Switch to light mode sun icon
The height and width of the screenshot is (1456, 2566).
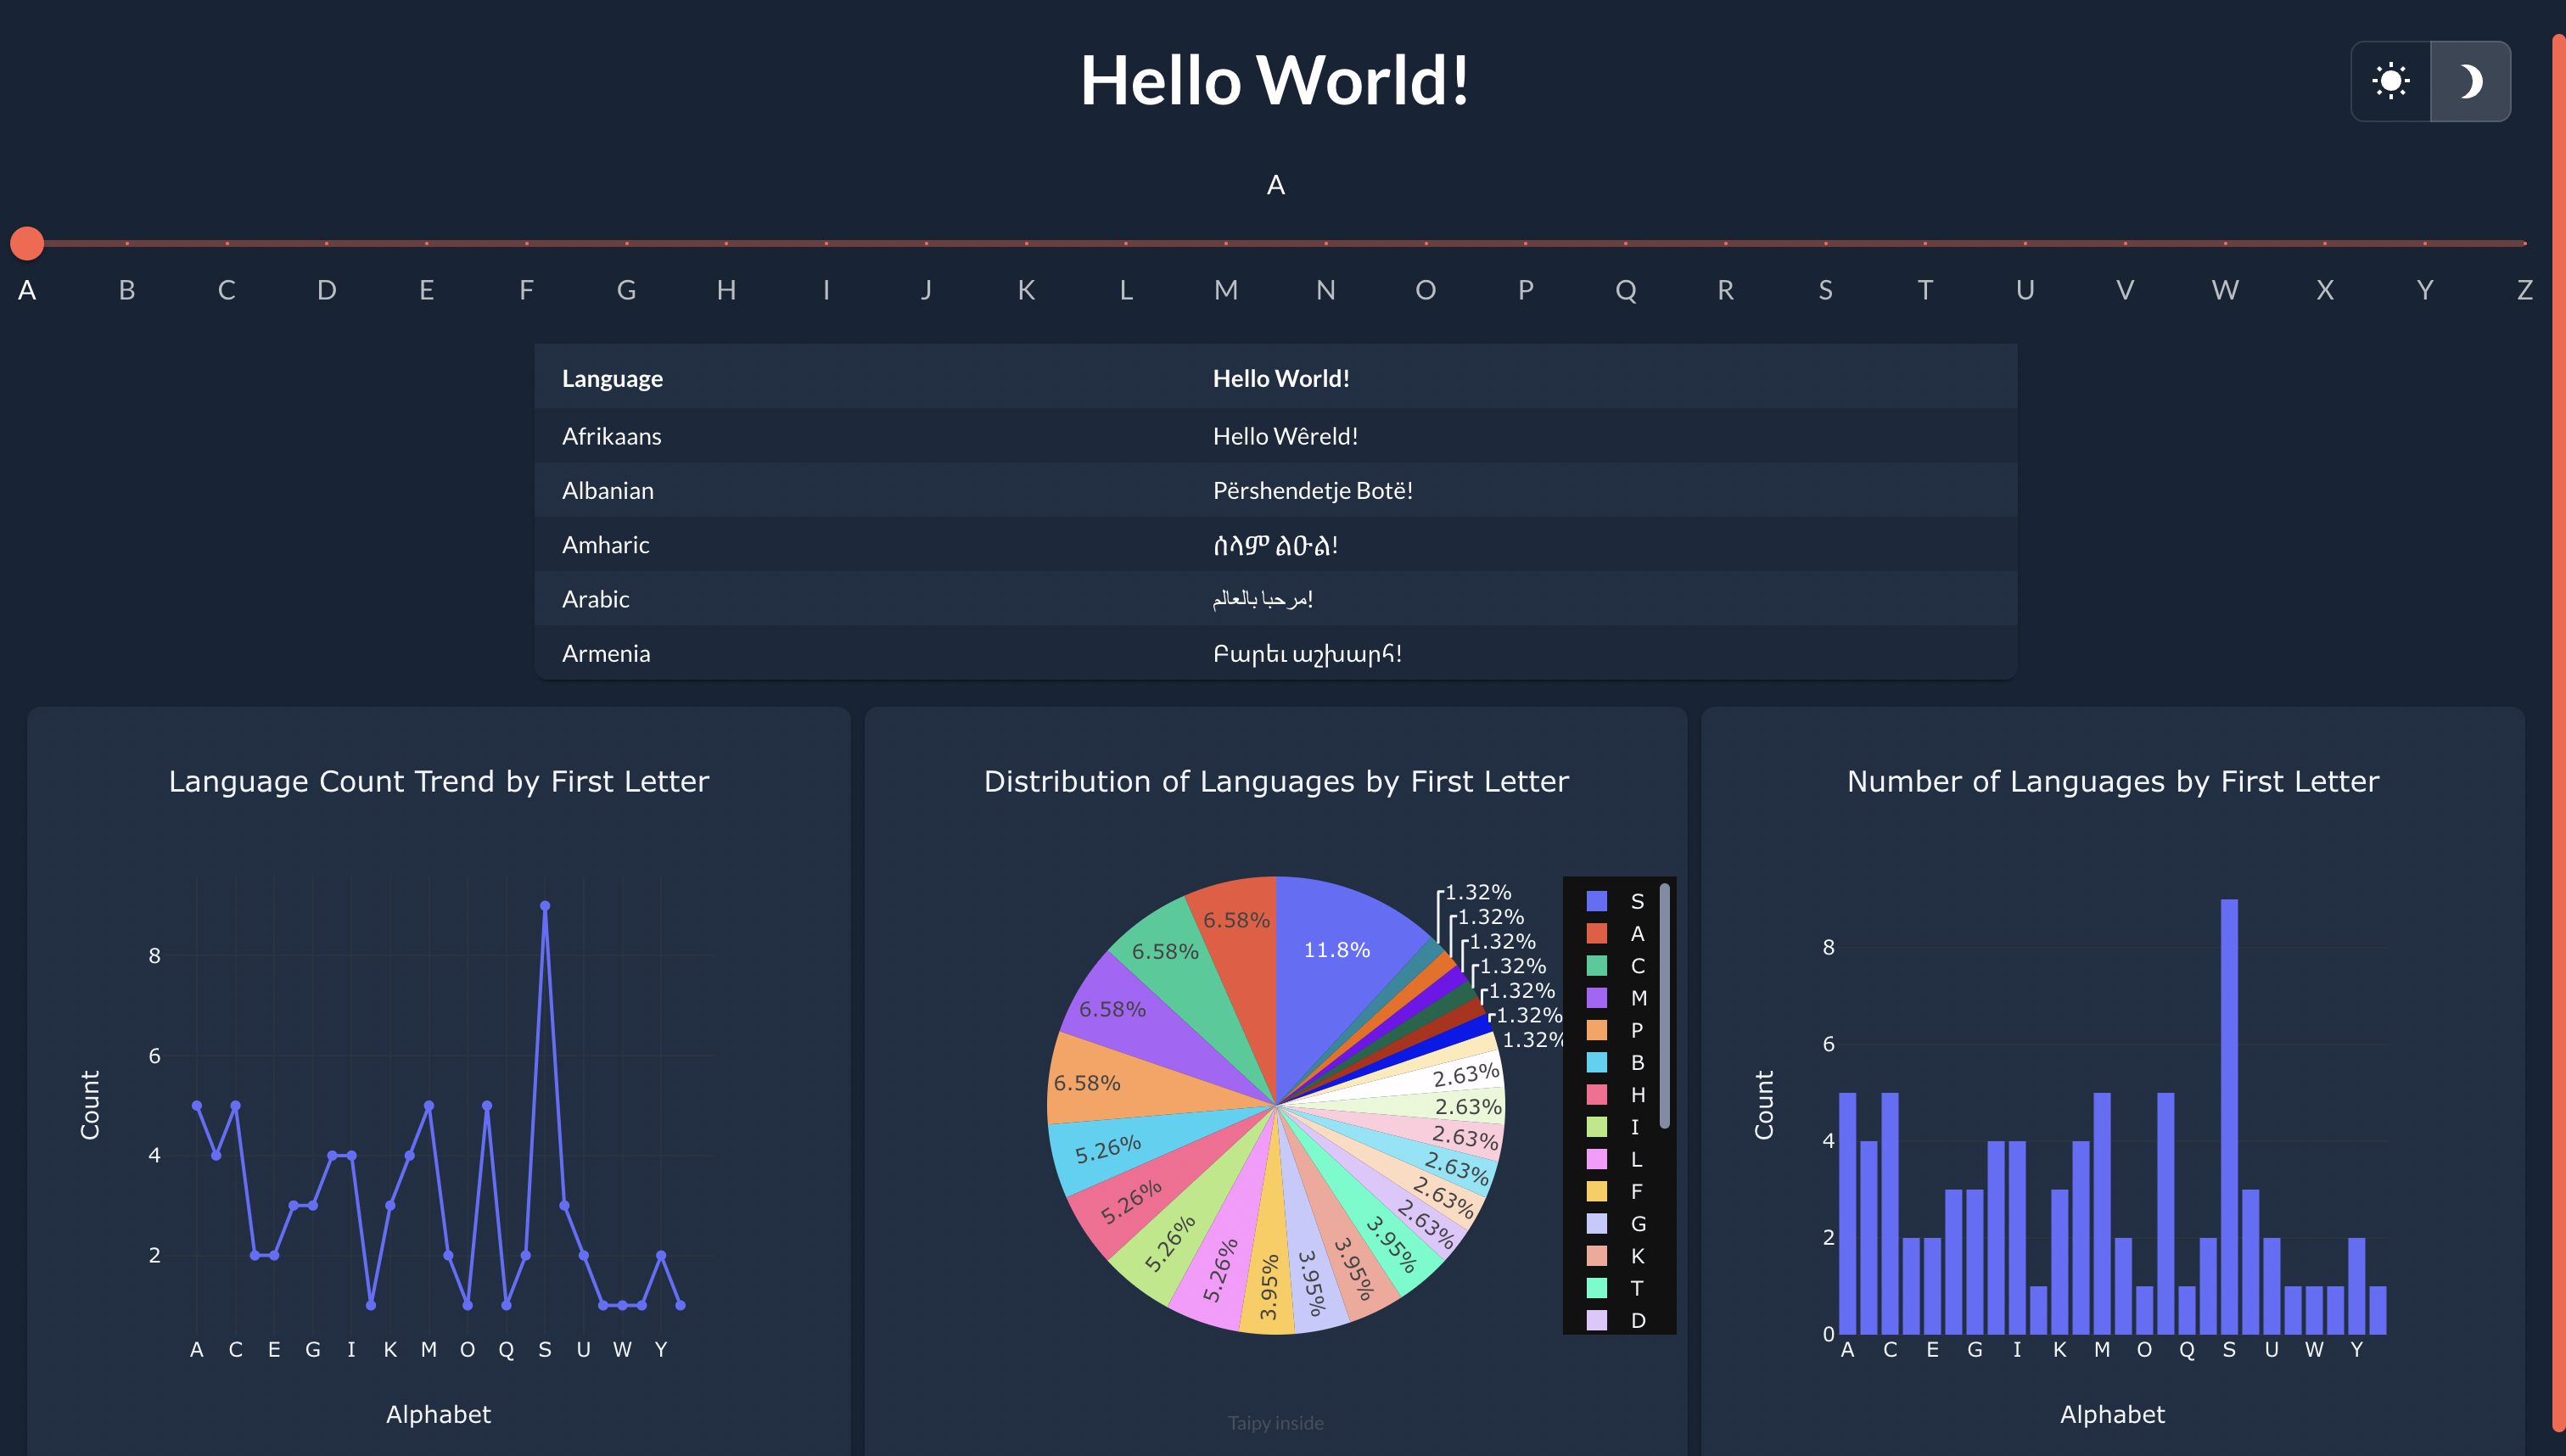click(2390, 81)
